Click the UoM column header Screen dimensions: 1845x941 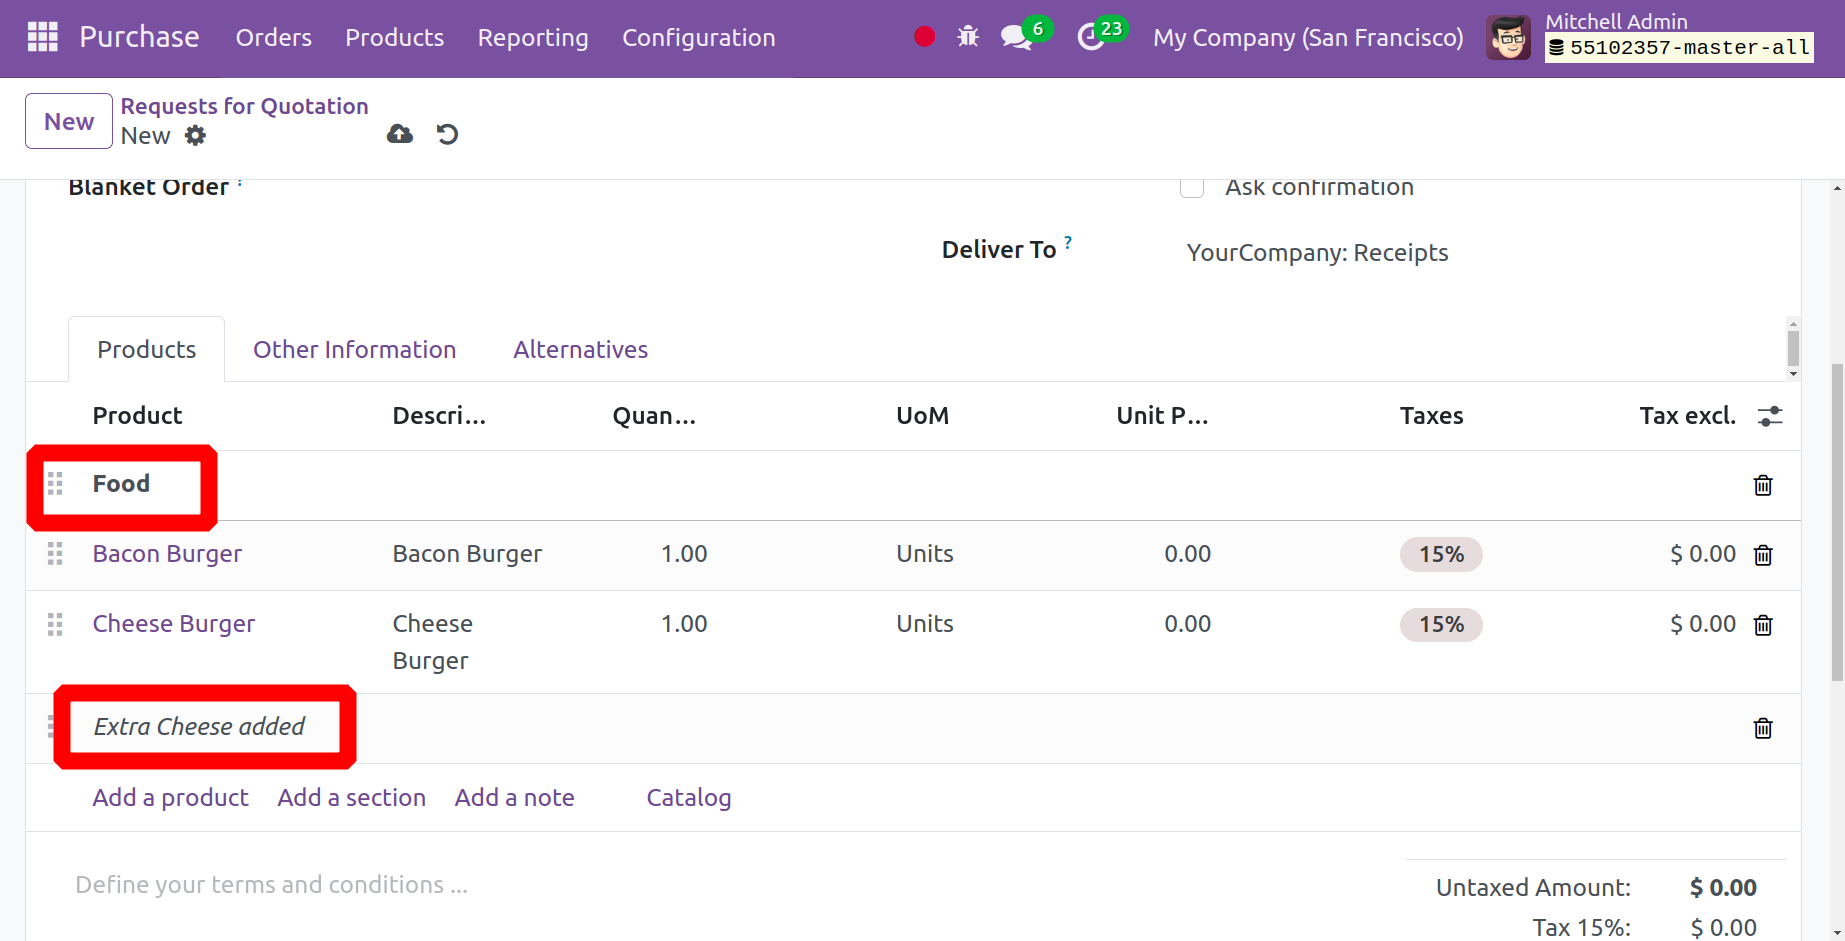(x=923, y=416)
